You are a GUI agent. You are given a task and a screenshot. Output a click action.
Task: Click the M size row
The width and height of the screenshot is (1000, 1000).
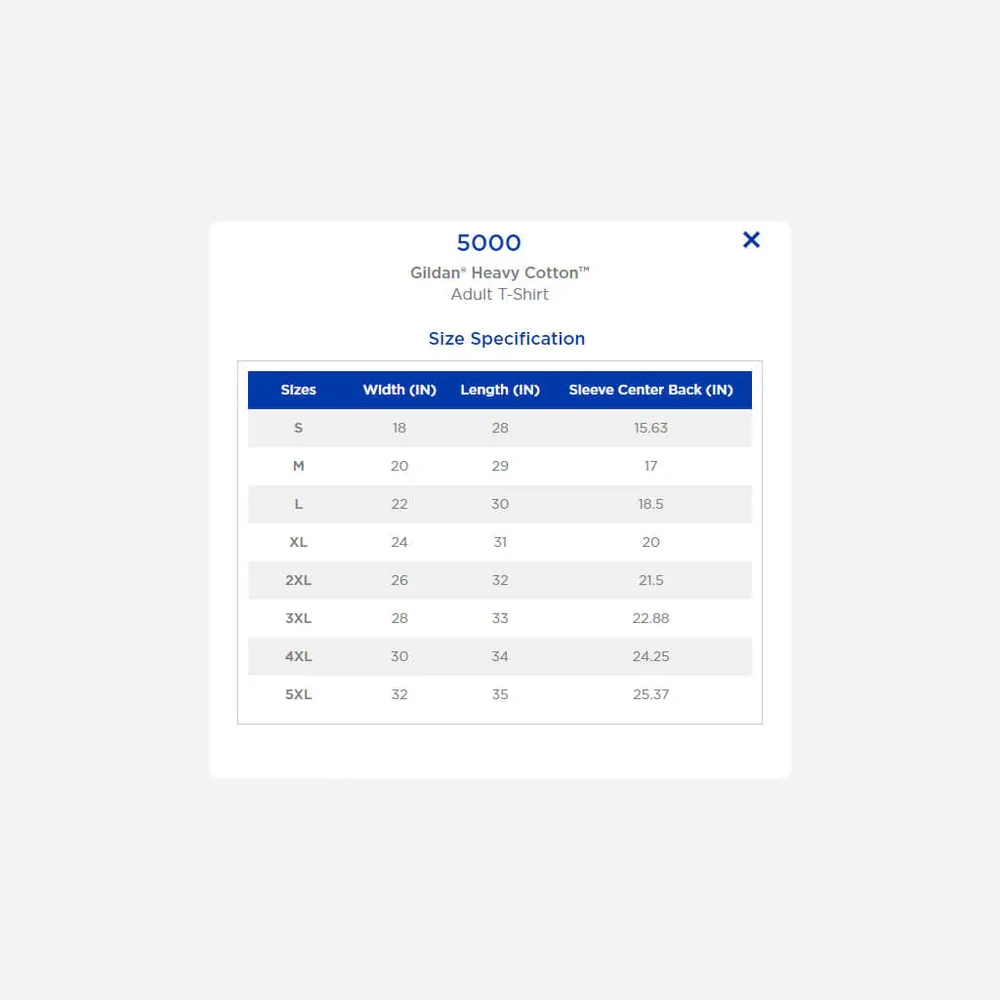pos(298,466)
